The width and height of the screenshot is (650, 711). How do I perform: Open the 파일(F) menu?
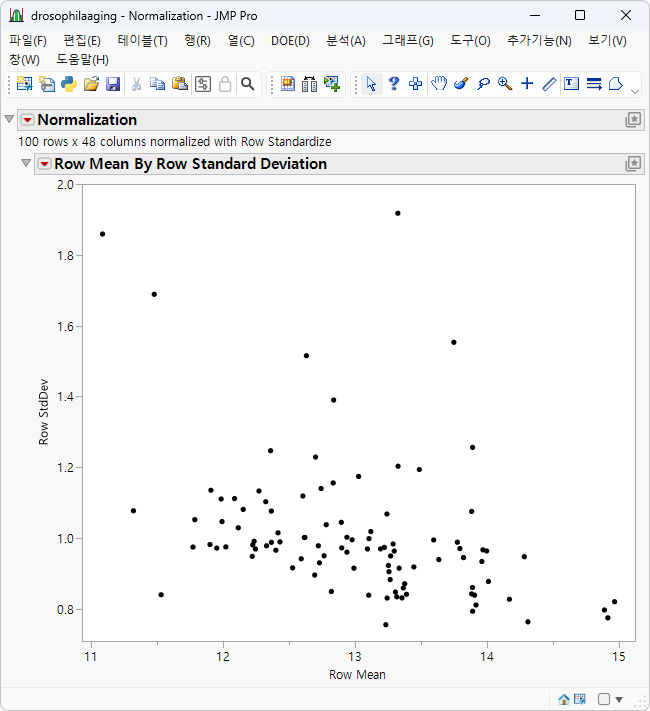pyautogui.click(x=28, y=41)
